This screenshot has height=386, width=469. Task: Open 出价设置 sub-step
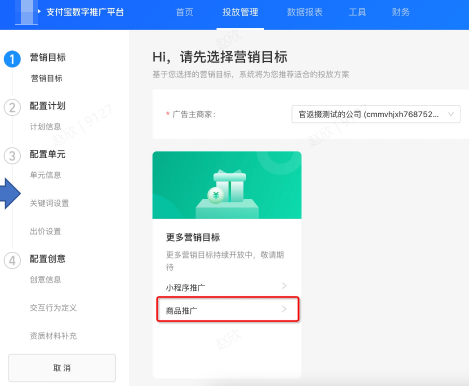tap(45, 231)
